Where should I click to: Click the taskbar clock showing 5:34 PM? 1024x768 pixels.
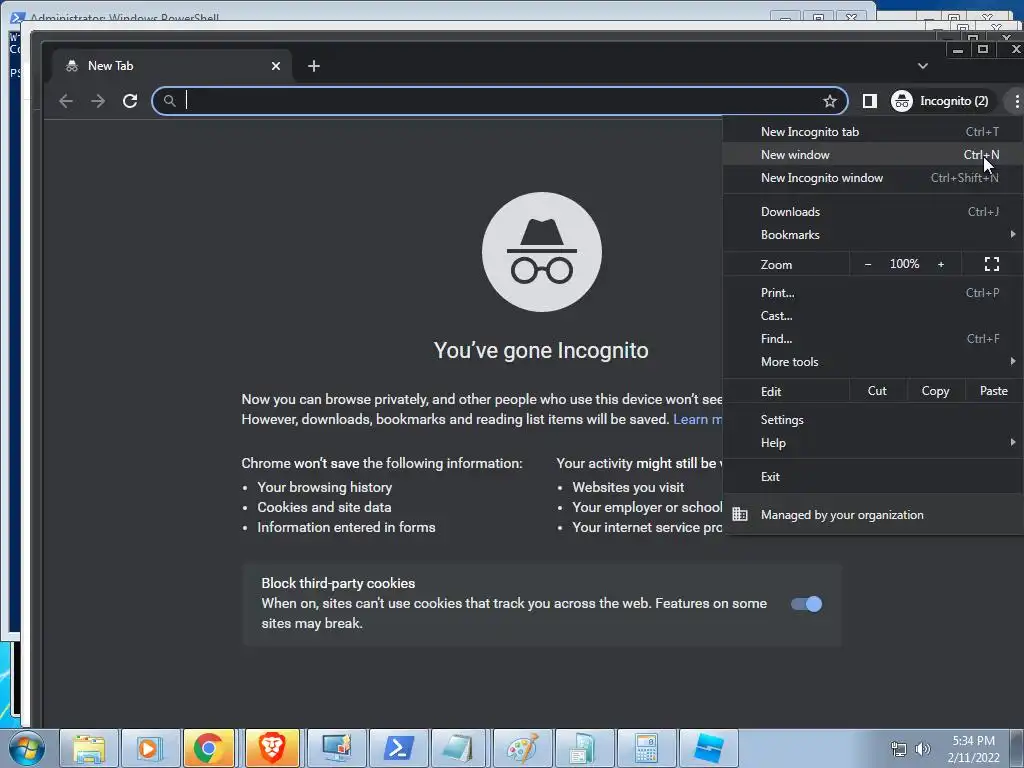[973, 749]
